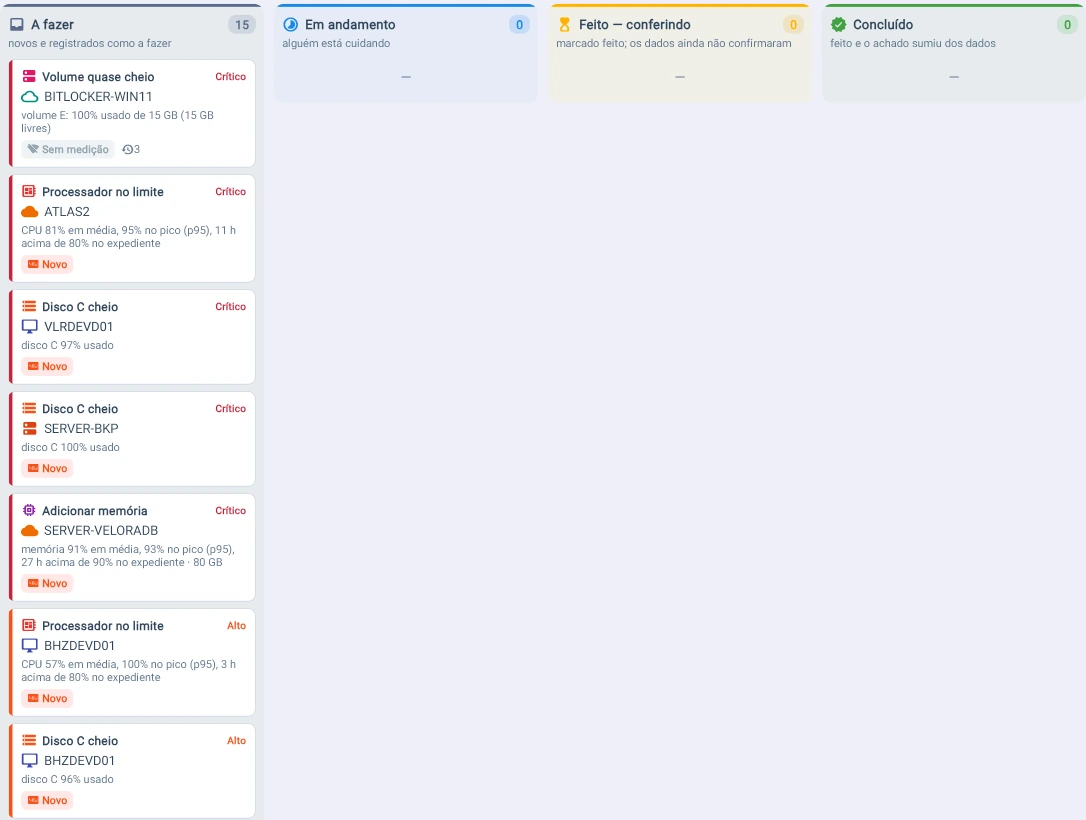The image size is (1086, 820).
Task: Select the A fazer column title
Action: tap(53, 25)
